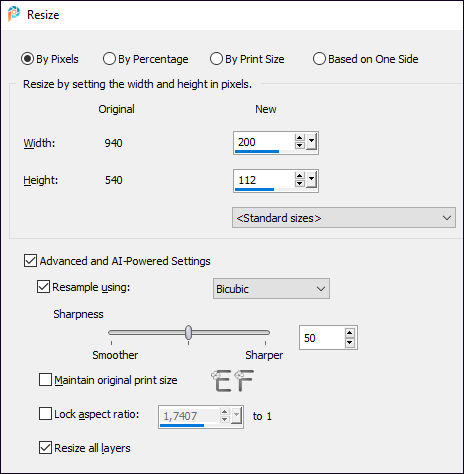
Task: Uncheck Advanced and AI-Powered Settings
Action: pos(30,261)
